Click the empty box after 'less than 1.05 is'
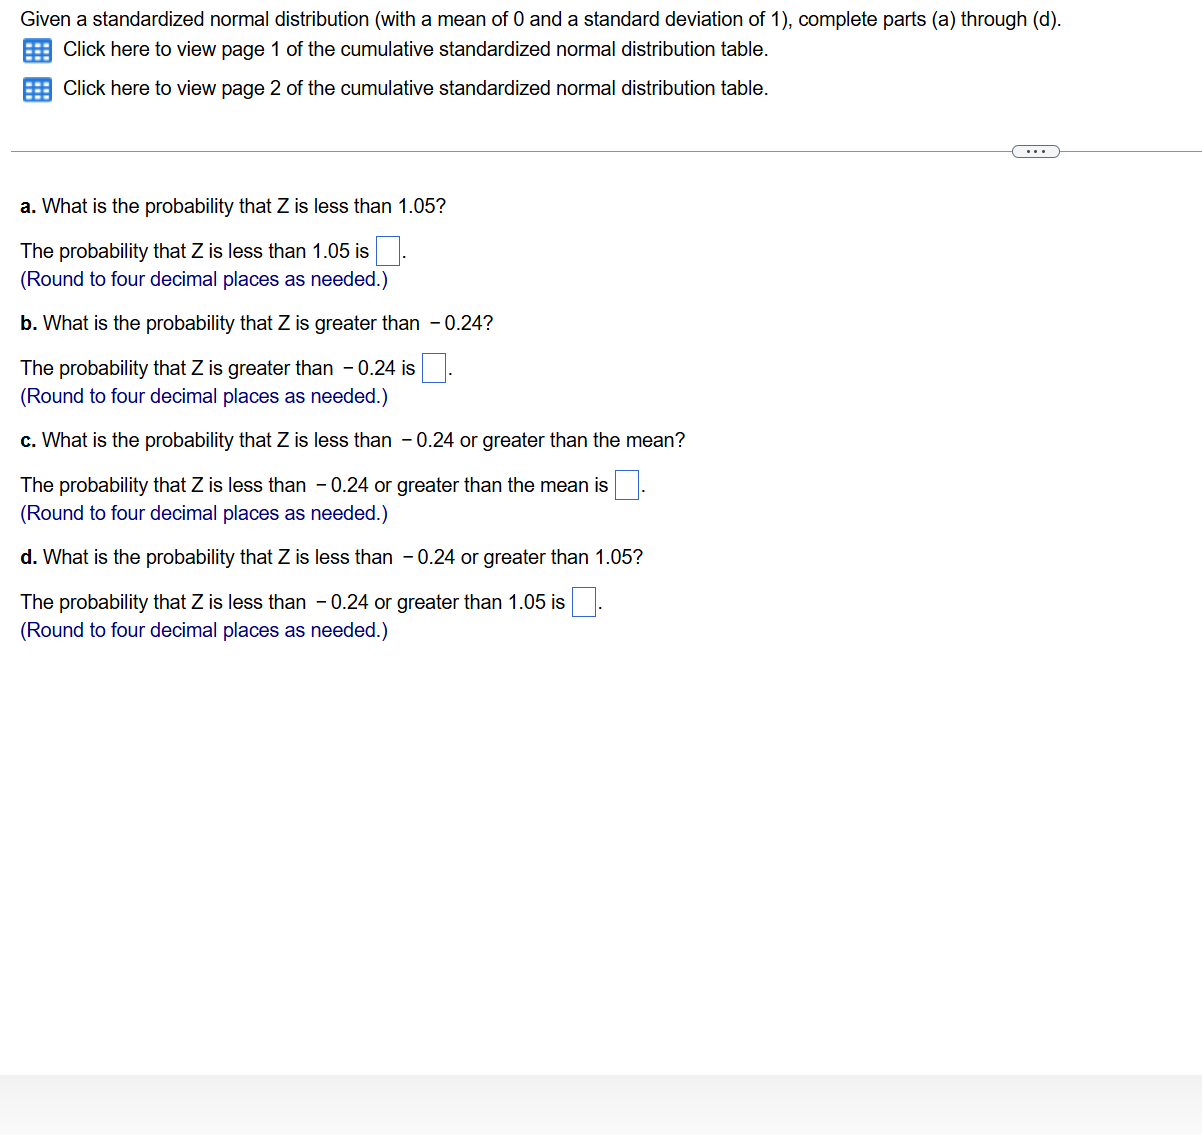This screenshot has height=1135, width=1202. pyautogui.click(x=387, y=251)
